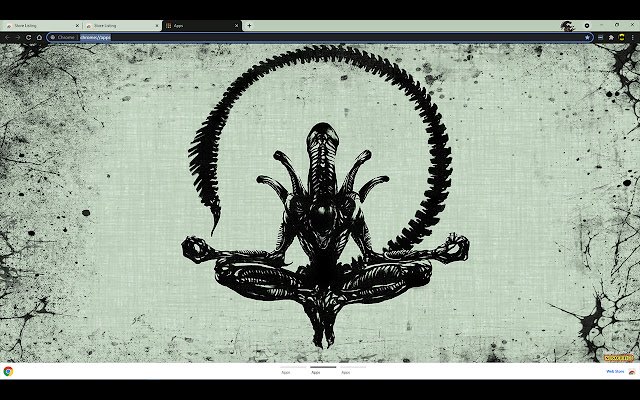Select the middle Apps page indicator
640x400 pixels.
[323, 370]
